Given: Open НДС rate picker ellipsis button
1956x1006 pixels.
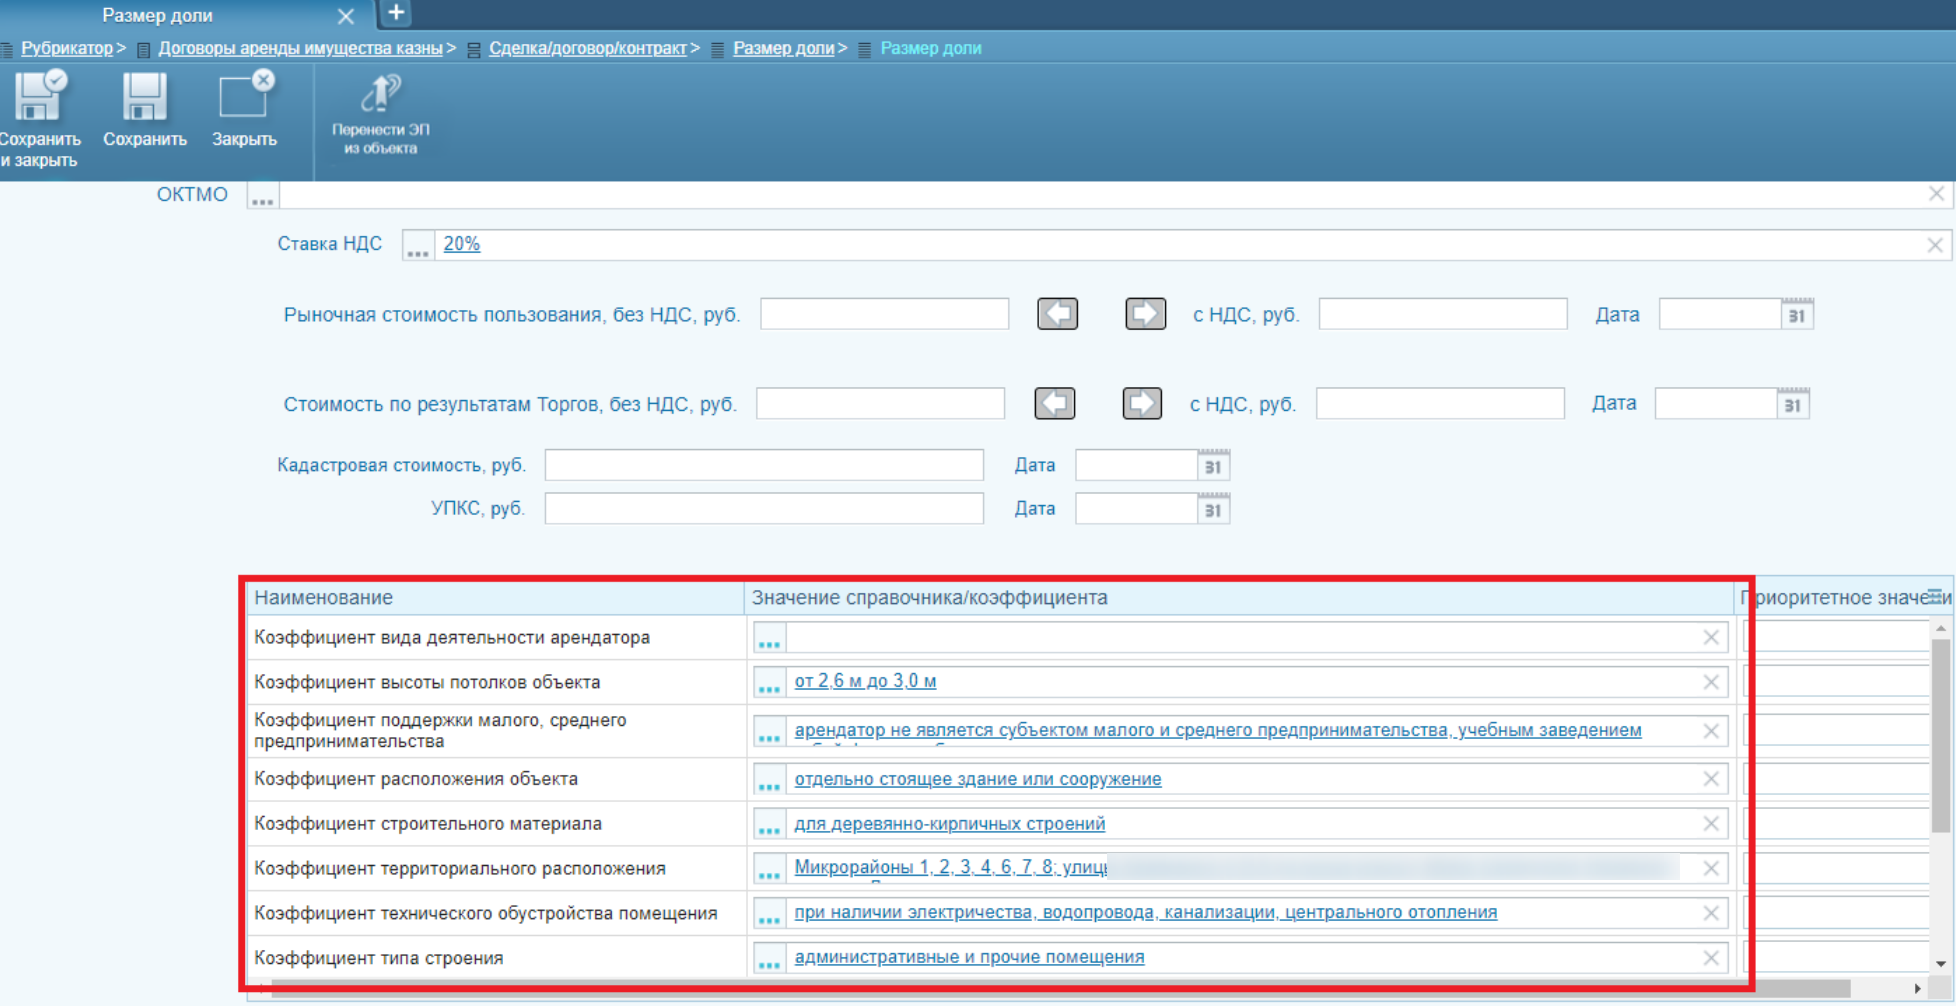Looking at the screenshot, I should (418, 246).
